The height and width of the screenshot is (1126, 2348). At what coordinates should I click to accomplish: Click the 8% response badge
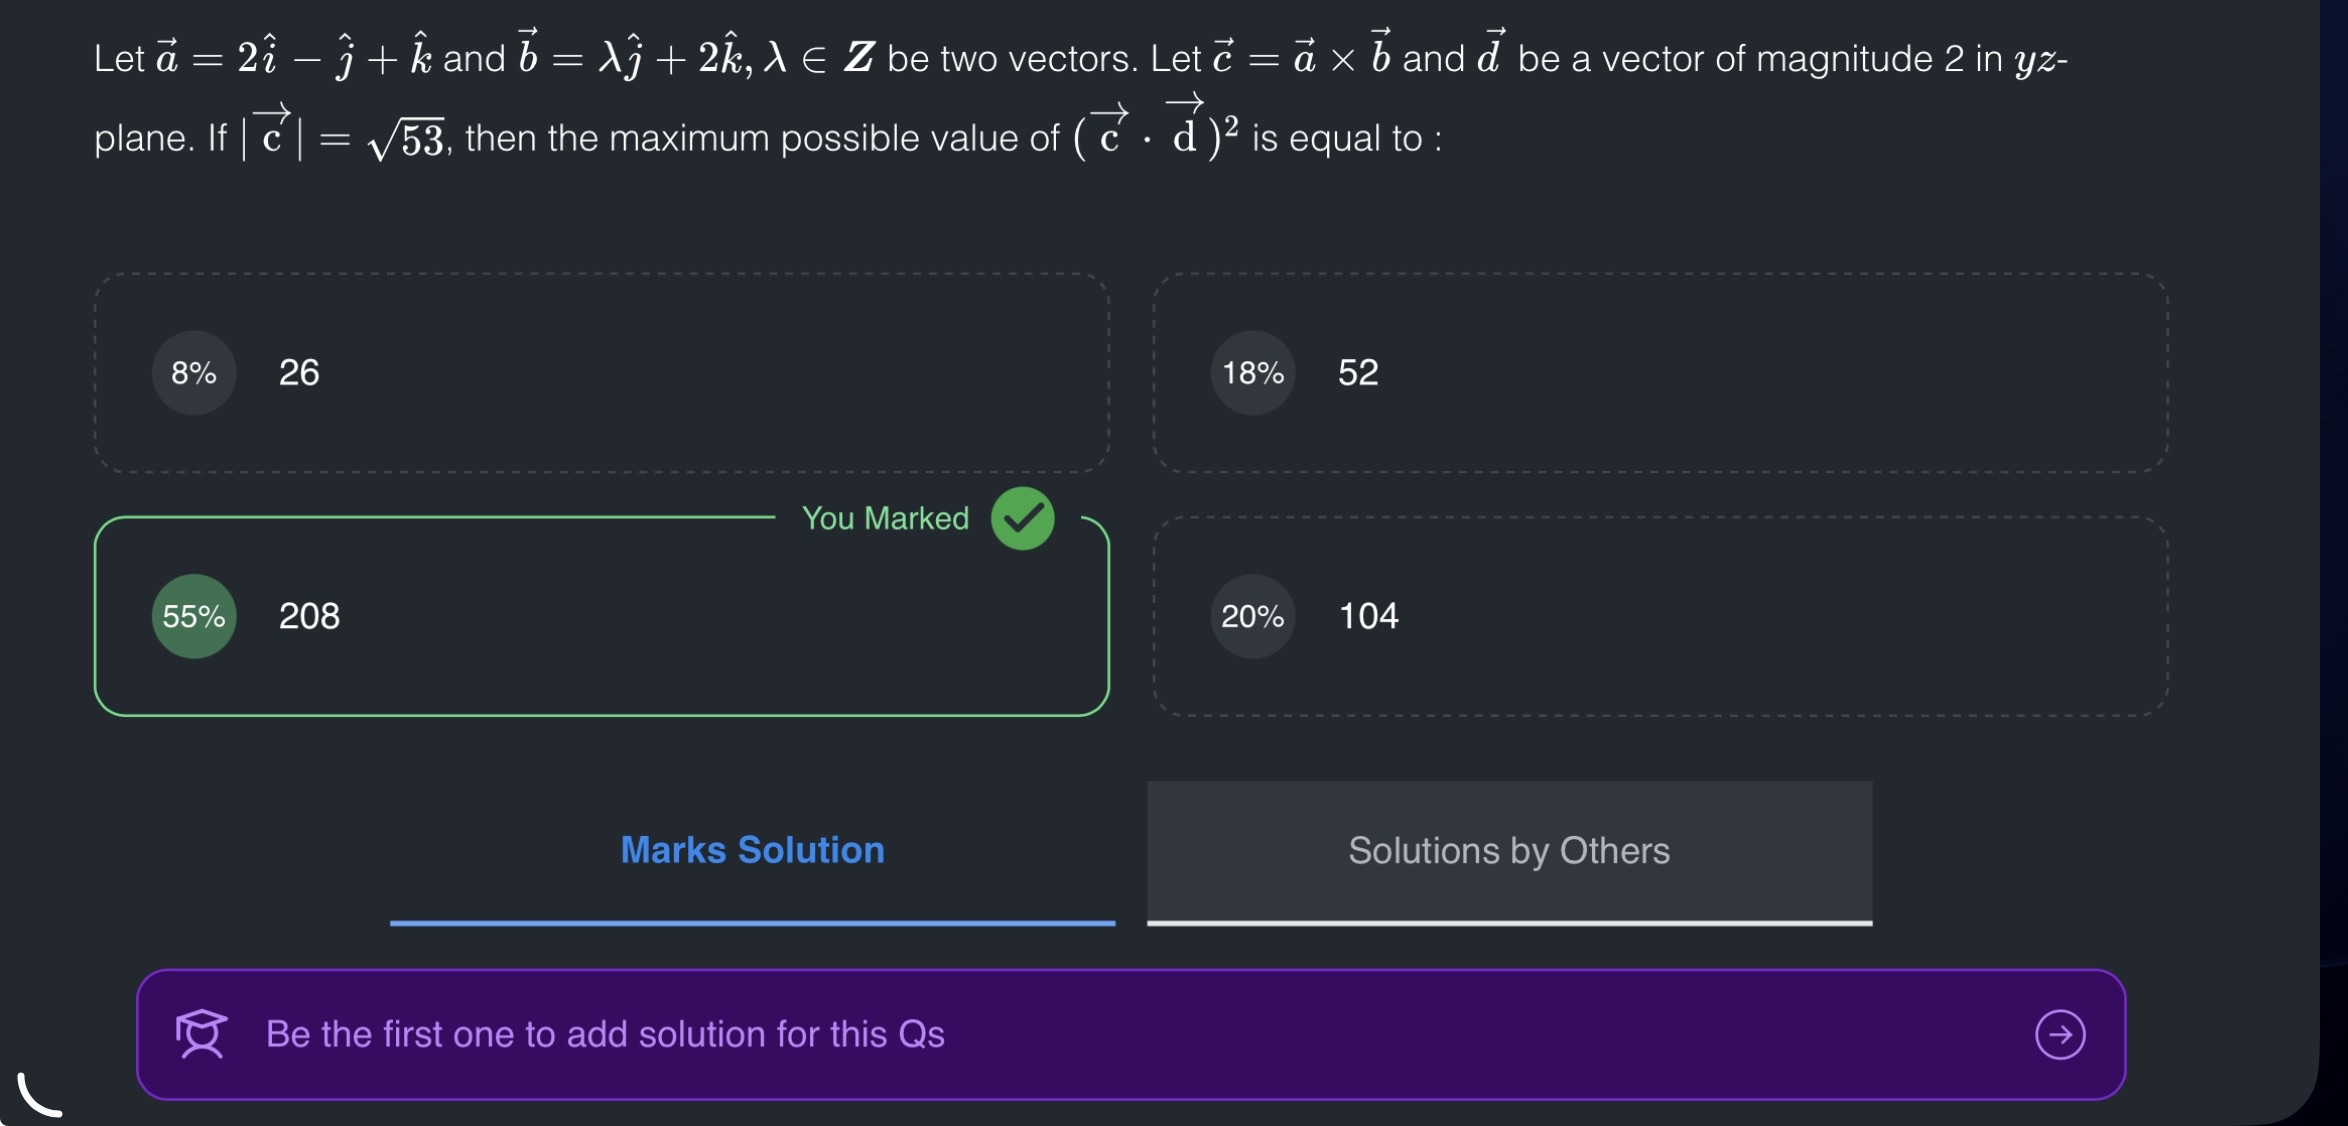pos(194,373)
